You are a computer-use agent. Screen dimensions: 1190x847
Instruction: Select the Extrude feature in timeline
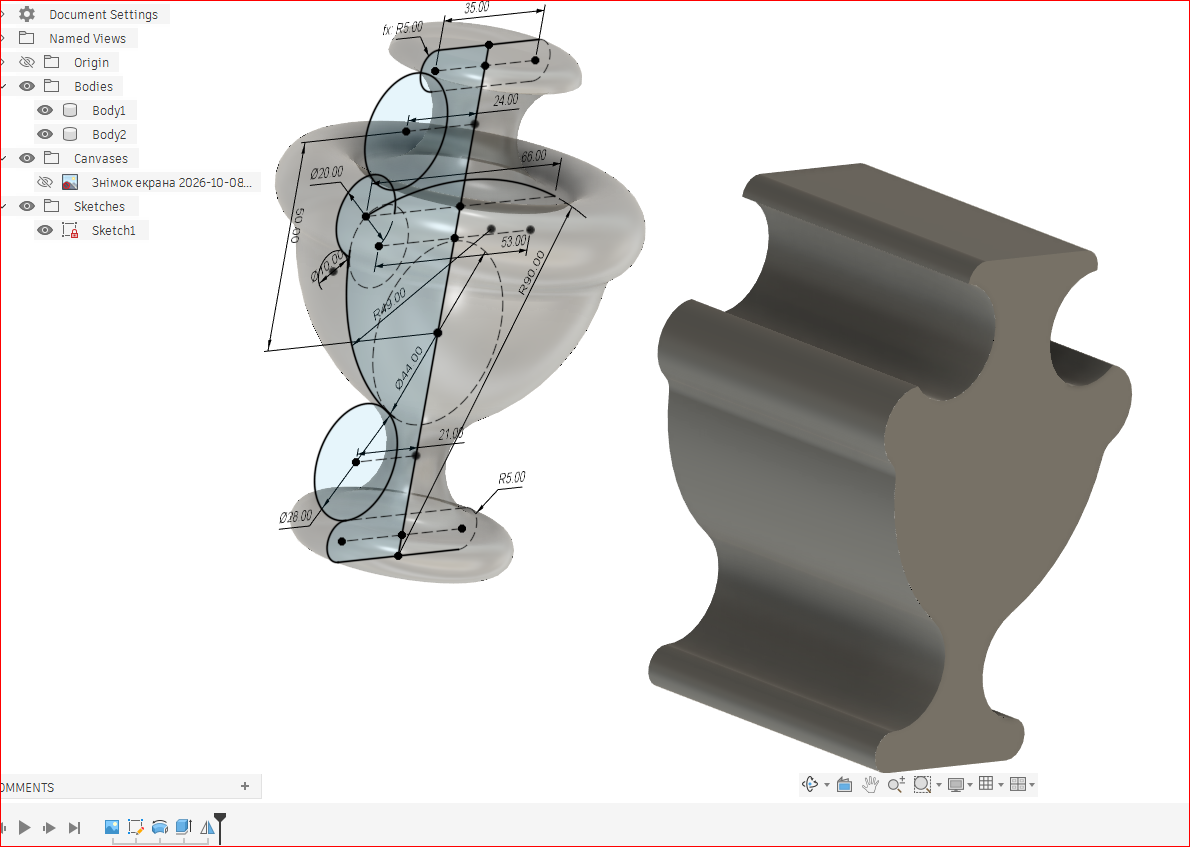click(x=183, y=827)
